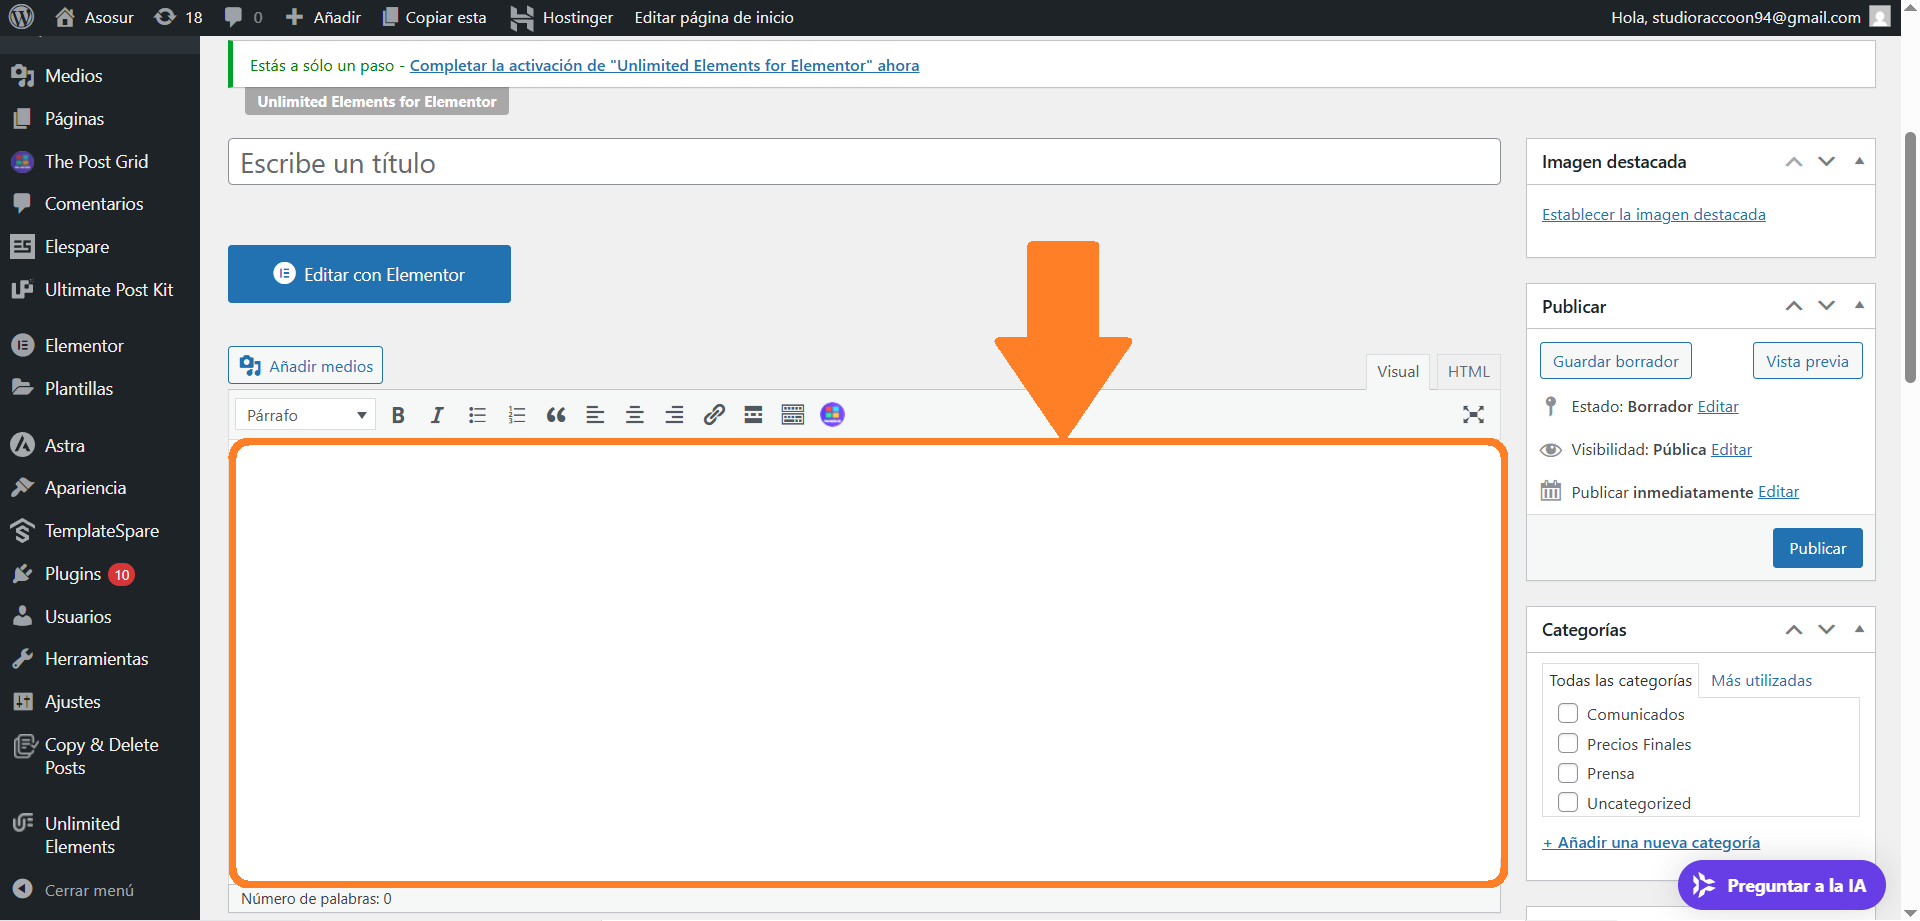The height and width of the screenshot is (921, 1920).
Task: Center align the text
Action: [635, 415]
